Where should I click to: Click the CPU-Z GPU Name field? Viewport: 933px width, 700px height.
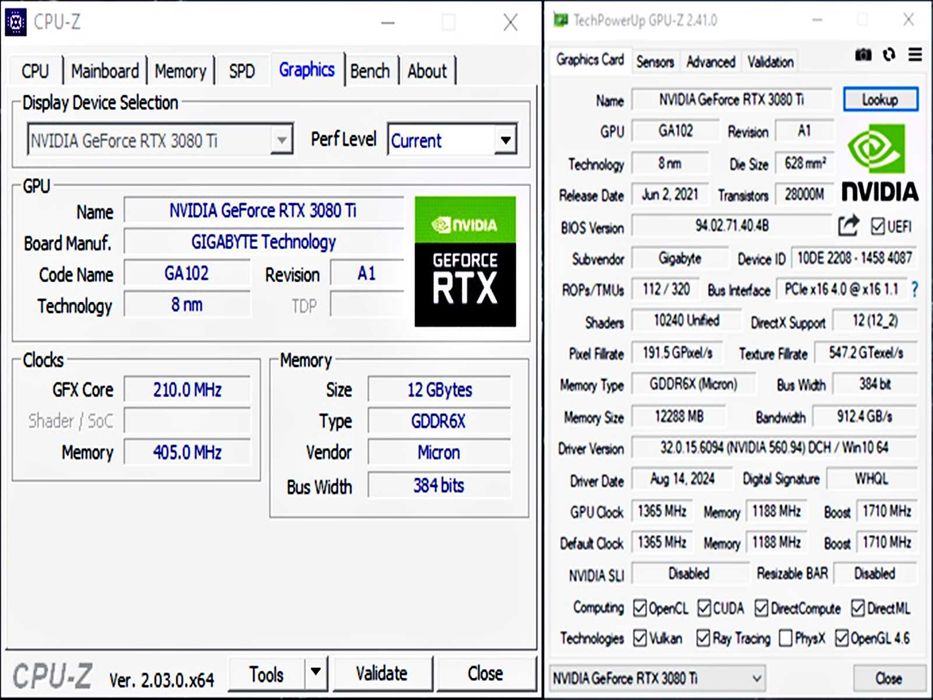(x=263, y=210)
